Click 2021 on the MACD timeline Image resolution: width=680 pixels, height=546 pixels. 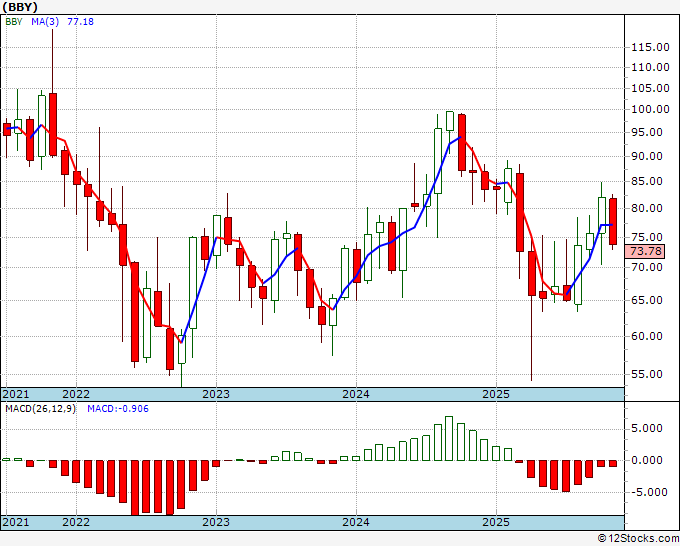pos(16,522)
